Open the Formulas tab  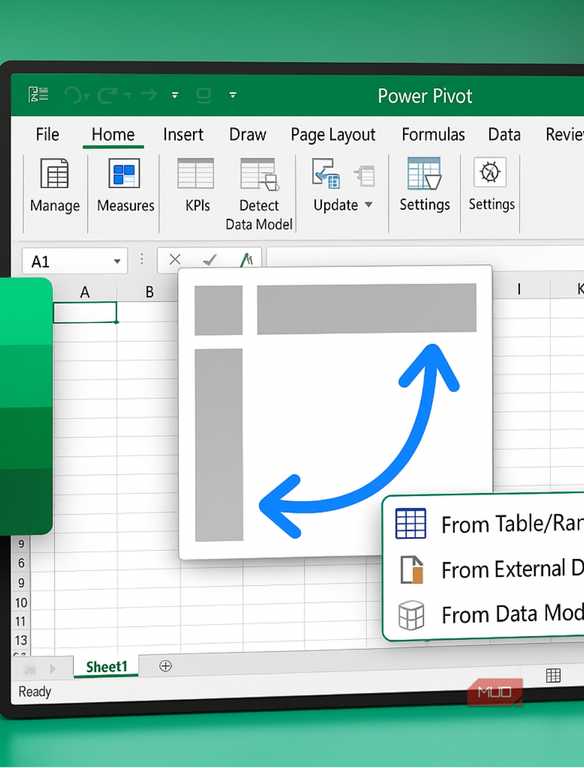coord(433,134)
